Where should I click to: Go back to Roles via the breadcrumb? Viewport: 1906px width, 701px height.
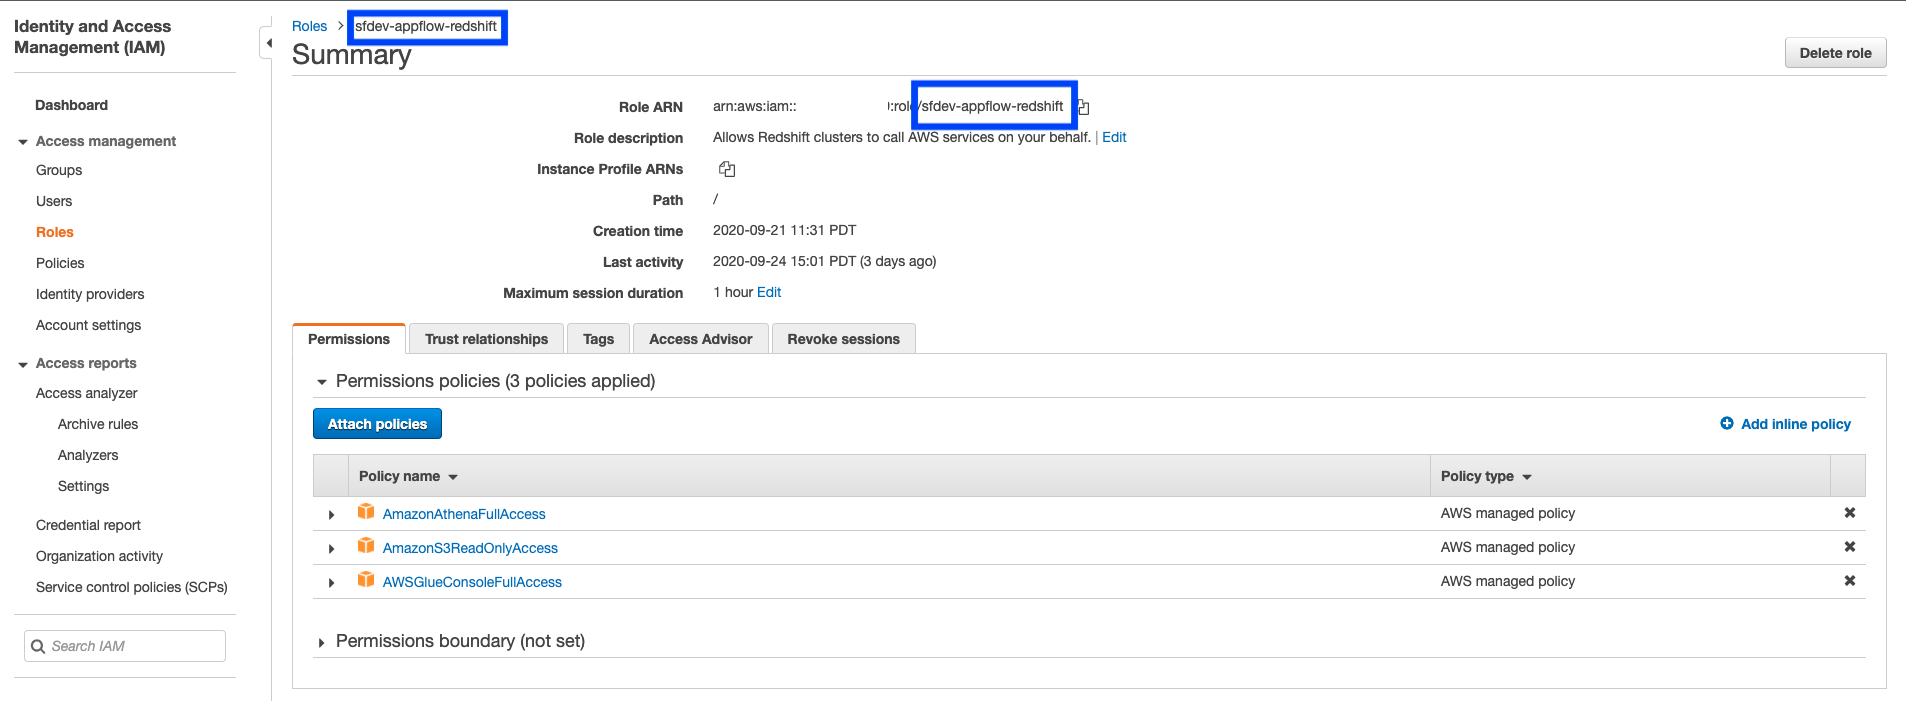point(309,26)
